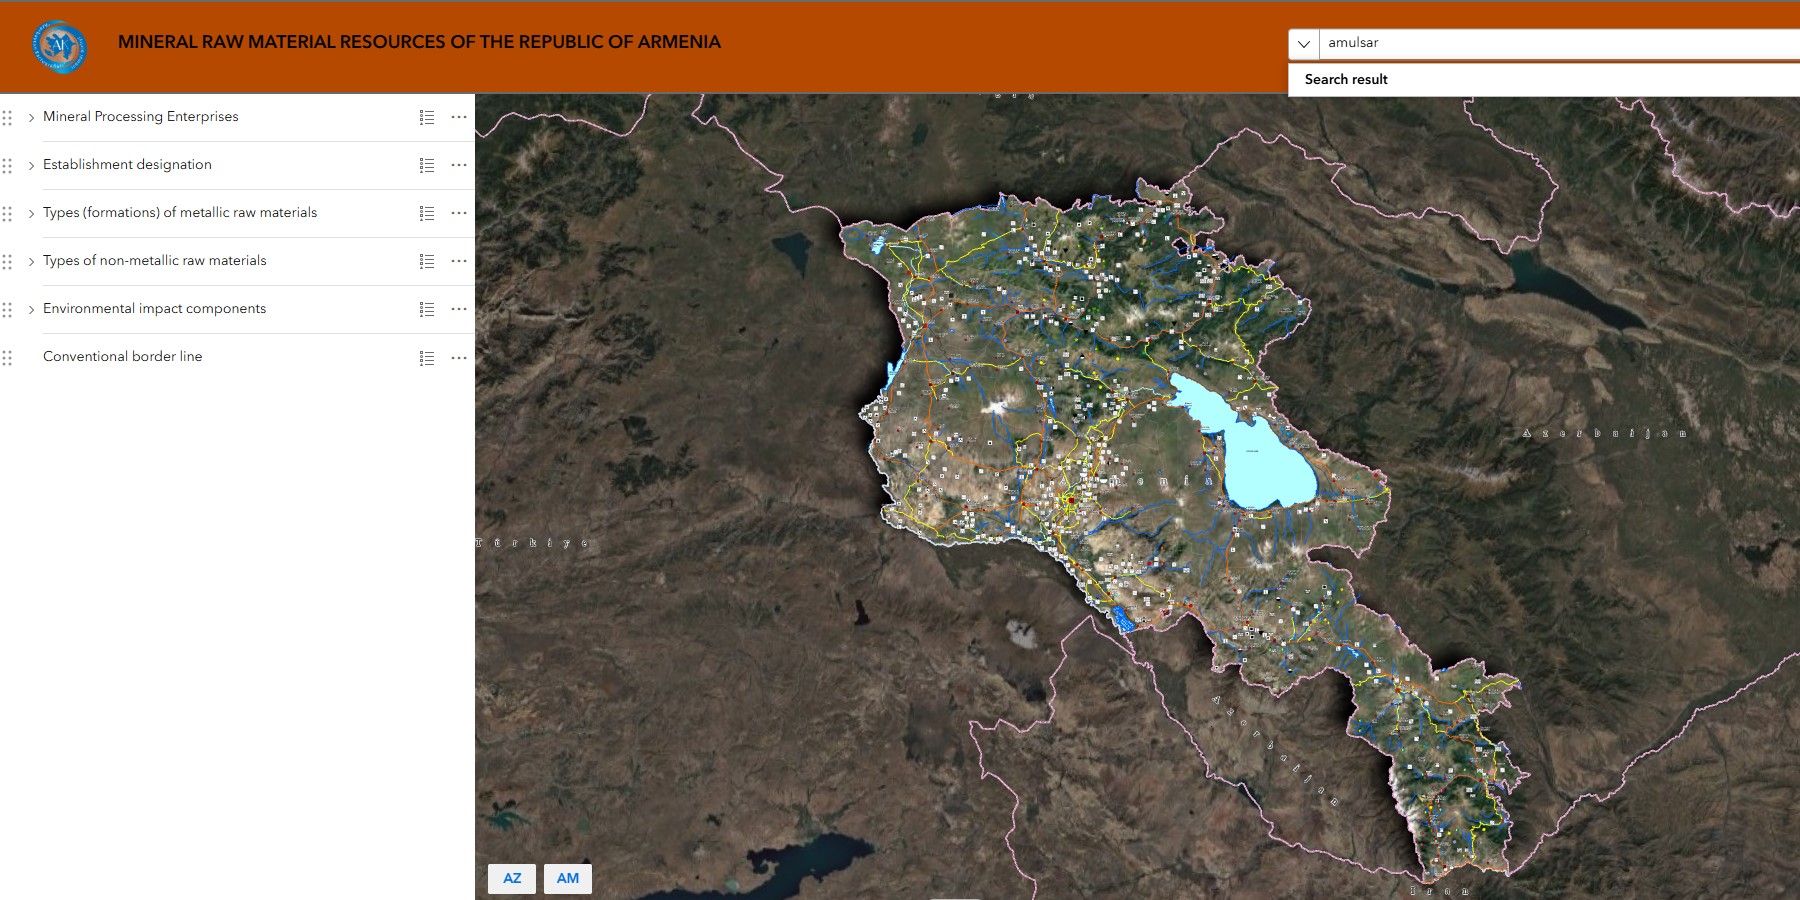The height and width of the screenshot is (900, 1800).
Task: Expand Environmental impact components group
Action: (31, 309)
